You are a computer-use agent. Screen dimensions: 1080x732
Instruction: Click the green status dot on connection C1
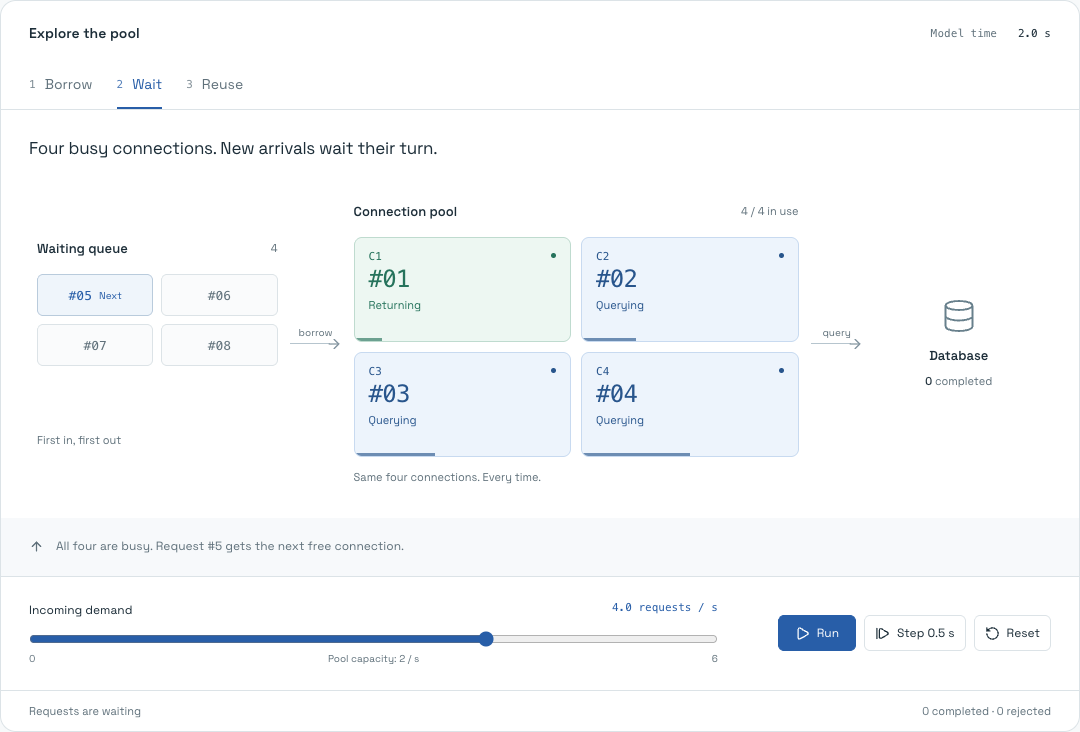[553, 255]
